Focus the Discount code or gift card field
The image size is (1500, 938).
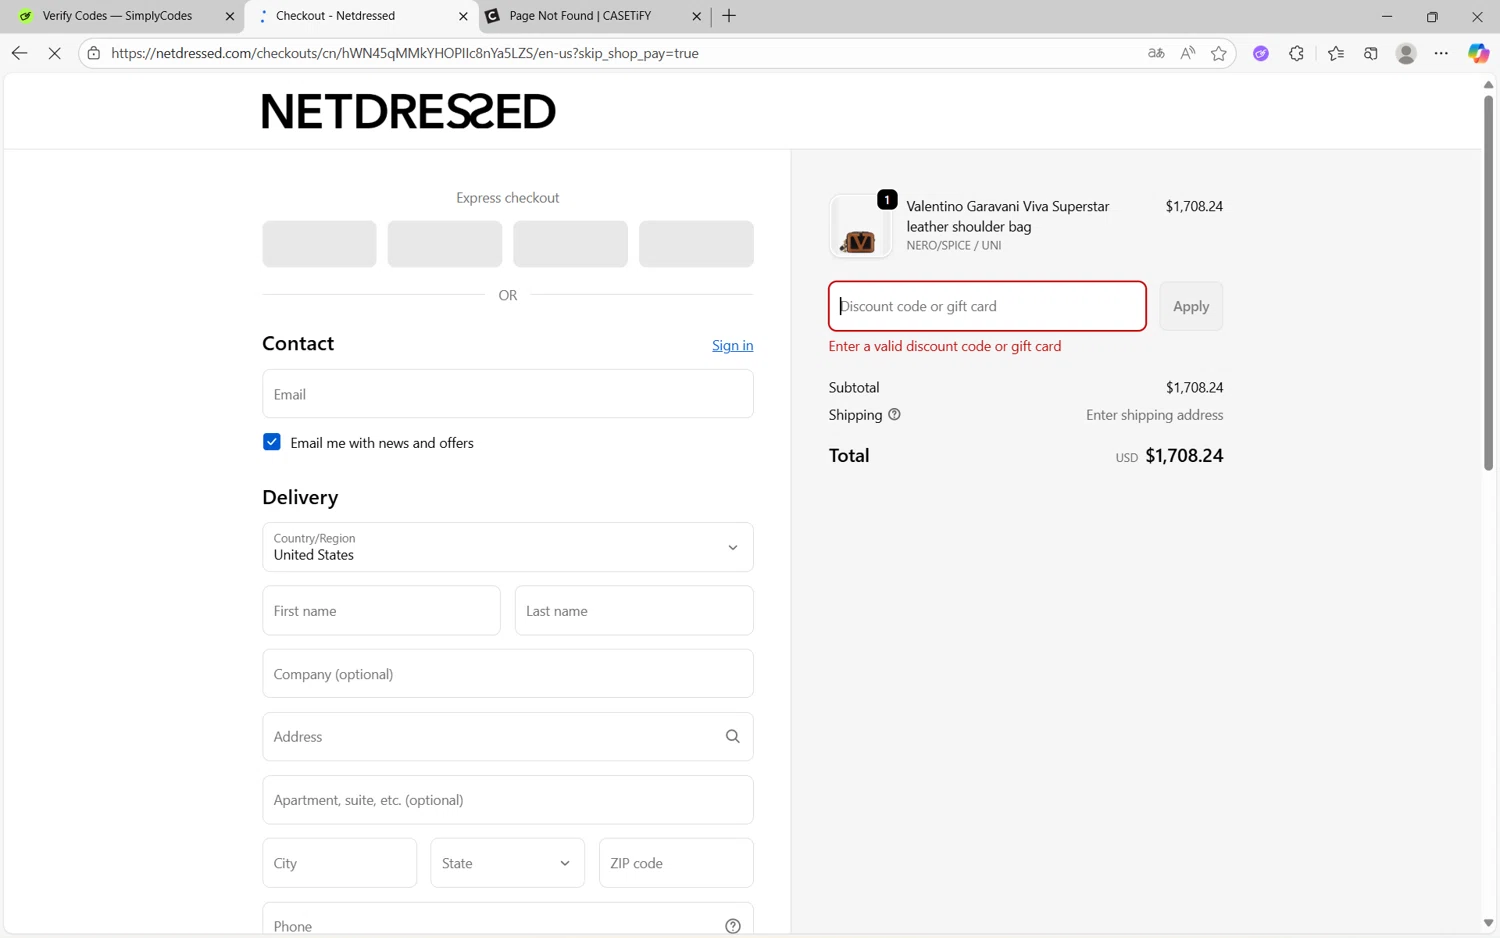click(987, 306)
